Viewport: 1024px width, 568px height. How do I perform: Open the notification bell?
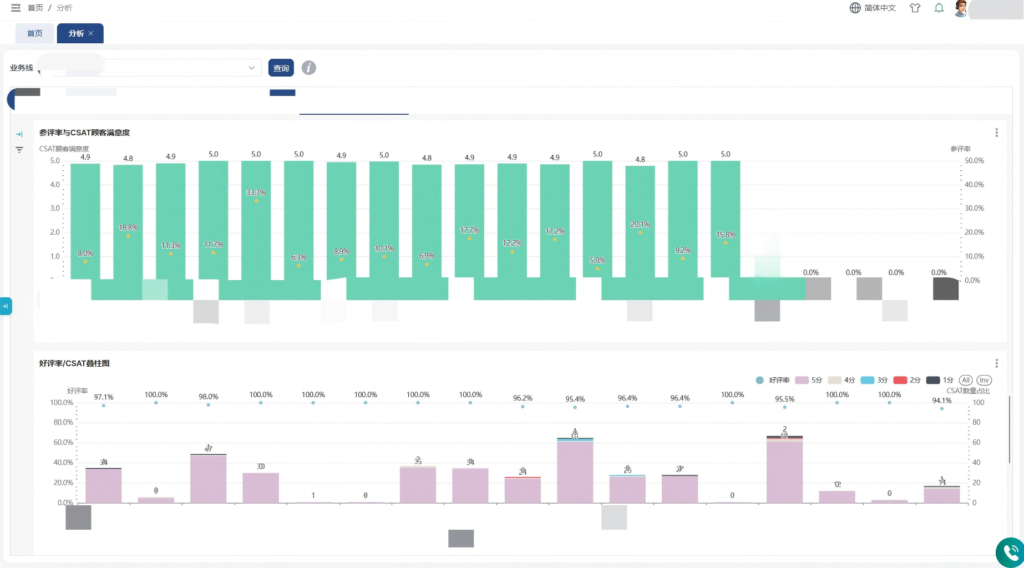click(x=938, y=8)
